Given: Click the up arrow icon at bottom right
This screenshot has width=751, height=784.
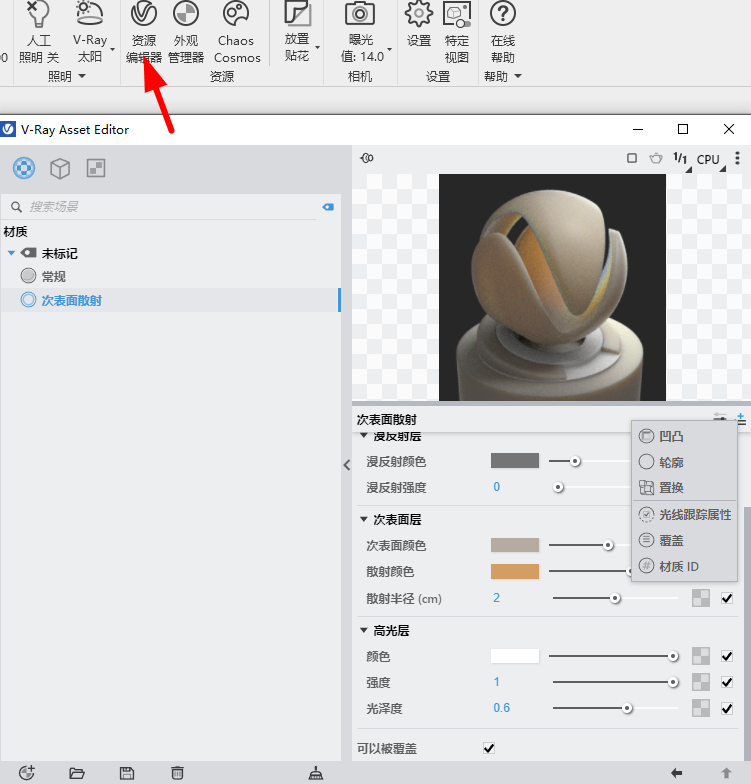Looking at the screenshot, I should click(726, 773).
